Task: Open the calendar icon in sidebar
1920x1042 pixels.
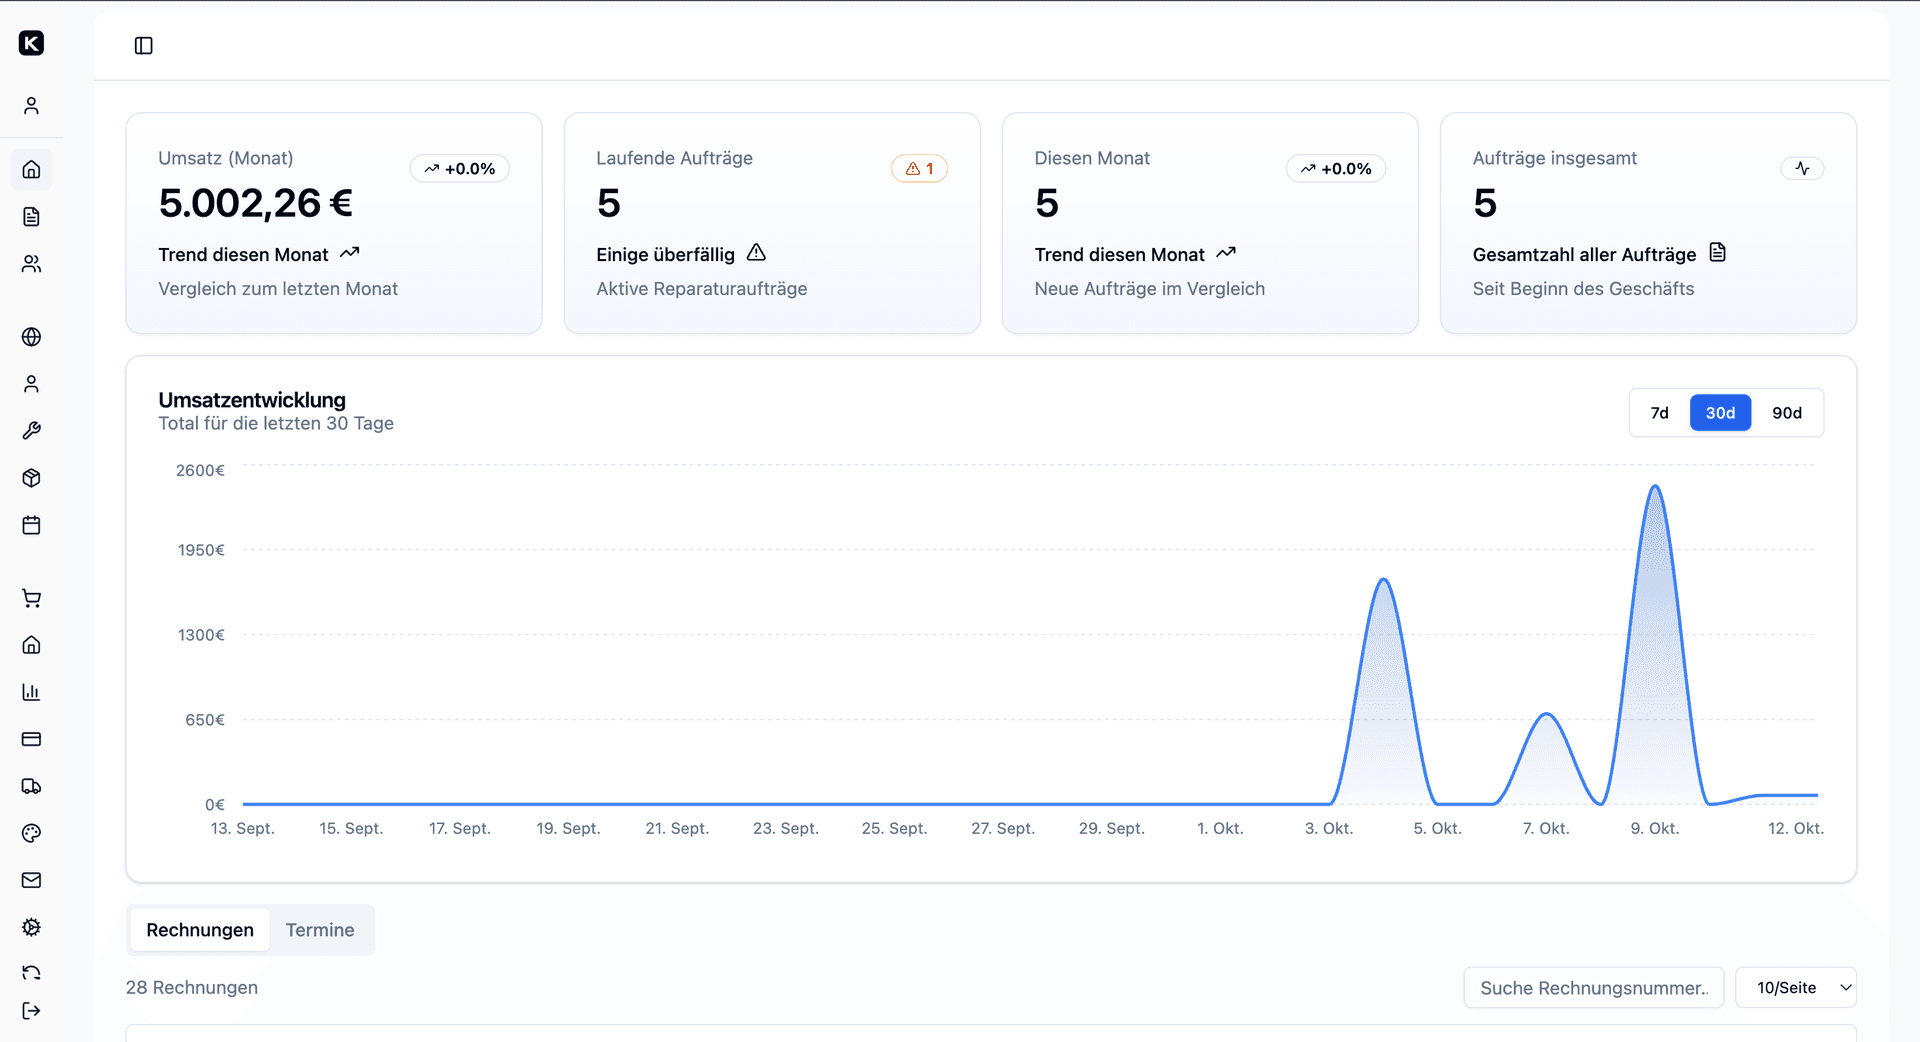Action: tap(31, 525)
